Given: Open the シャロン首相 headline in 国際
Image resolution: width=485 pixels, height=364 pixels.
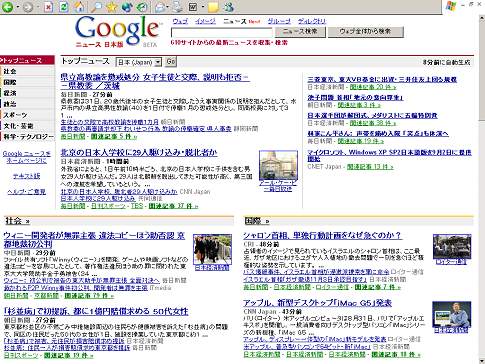Looking at the screenshot, I should tap(322, 235).
